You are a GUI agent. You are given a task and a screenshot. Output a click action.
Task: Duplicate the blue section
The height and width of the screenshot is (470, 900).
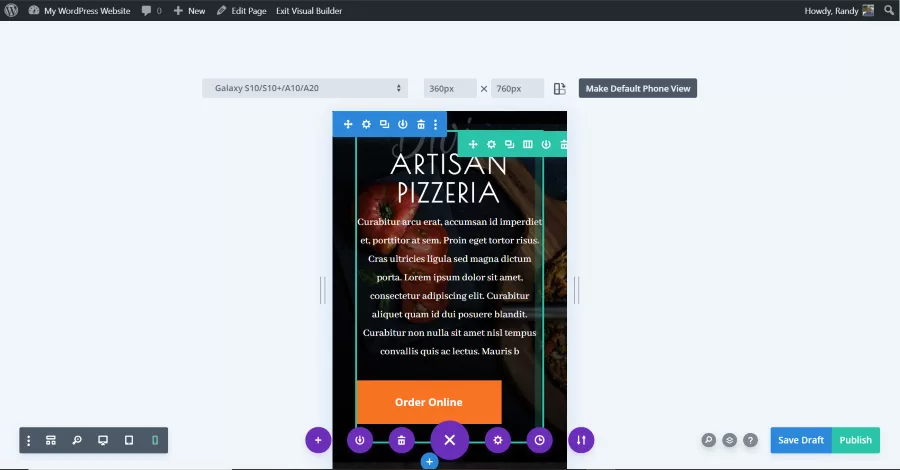[x=385, y=124]
